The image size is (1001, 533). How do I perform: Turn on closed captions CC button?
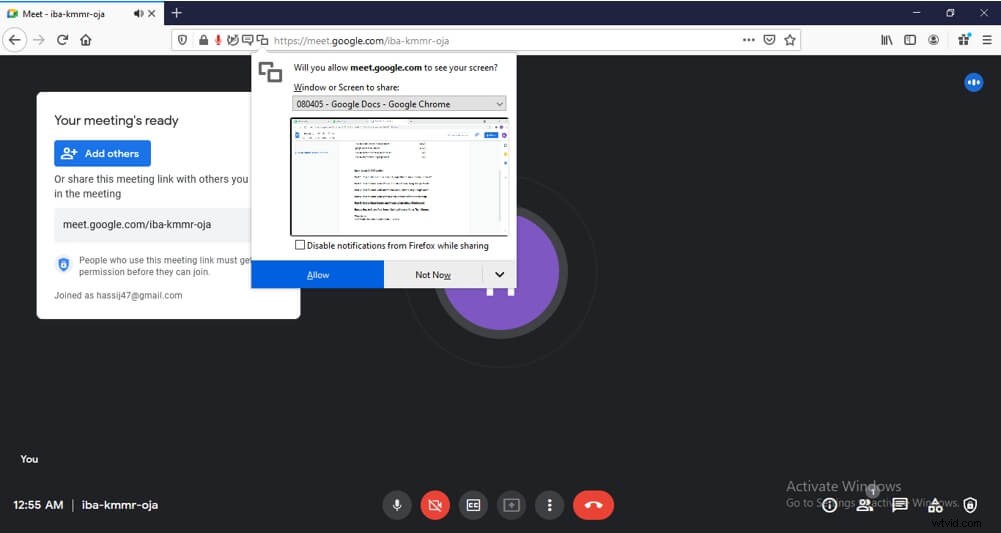click(x=473, y=505)
